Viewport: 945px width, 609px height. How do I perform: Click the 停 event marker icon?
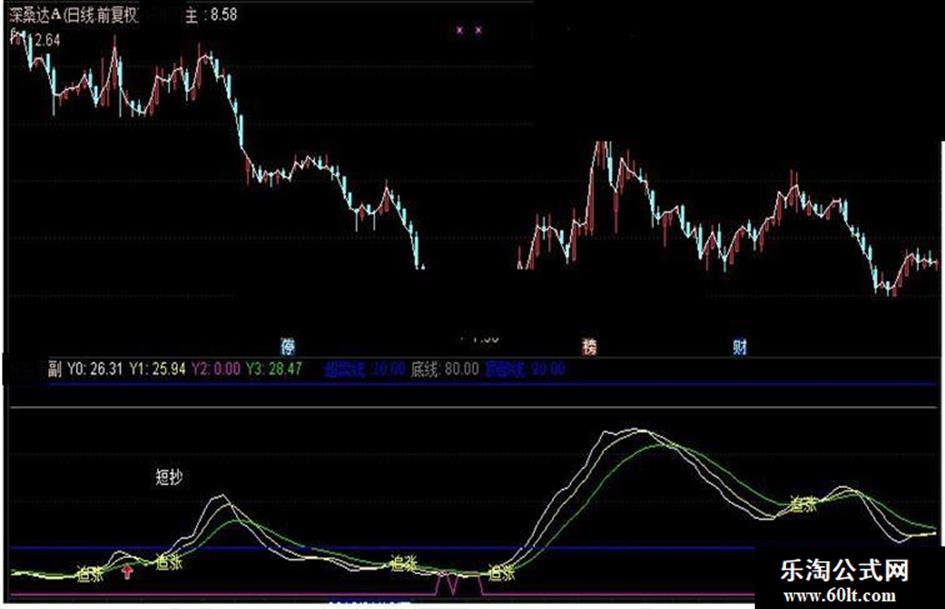click(x=288, y=347)
